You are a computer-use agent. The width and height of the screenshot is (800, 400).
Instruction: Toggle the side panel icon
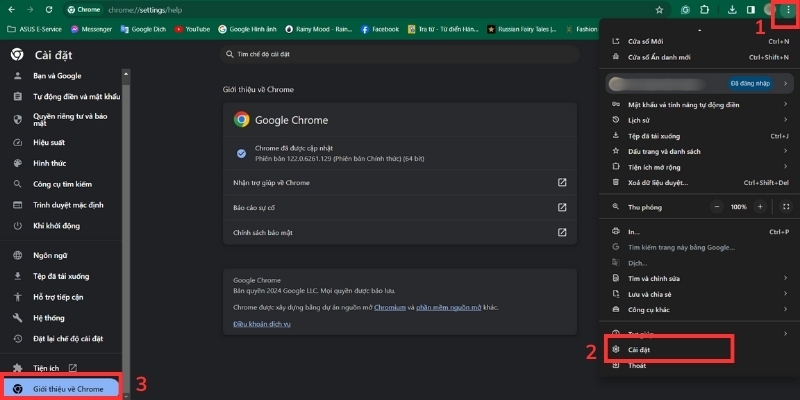[x=751, y=9]
